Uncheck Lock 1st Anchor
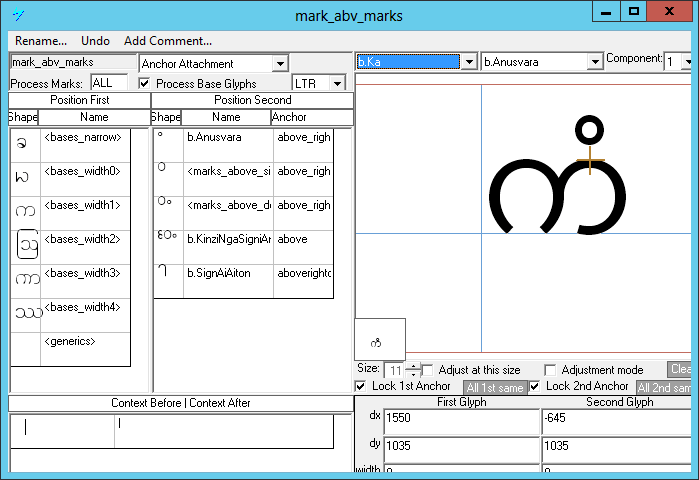 pyautogui.click(x=361, y=386)
